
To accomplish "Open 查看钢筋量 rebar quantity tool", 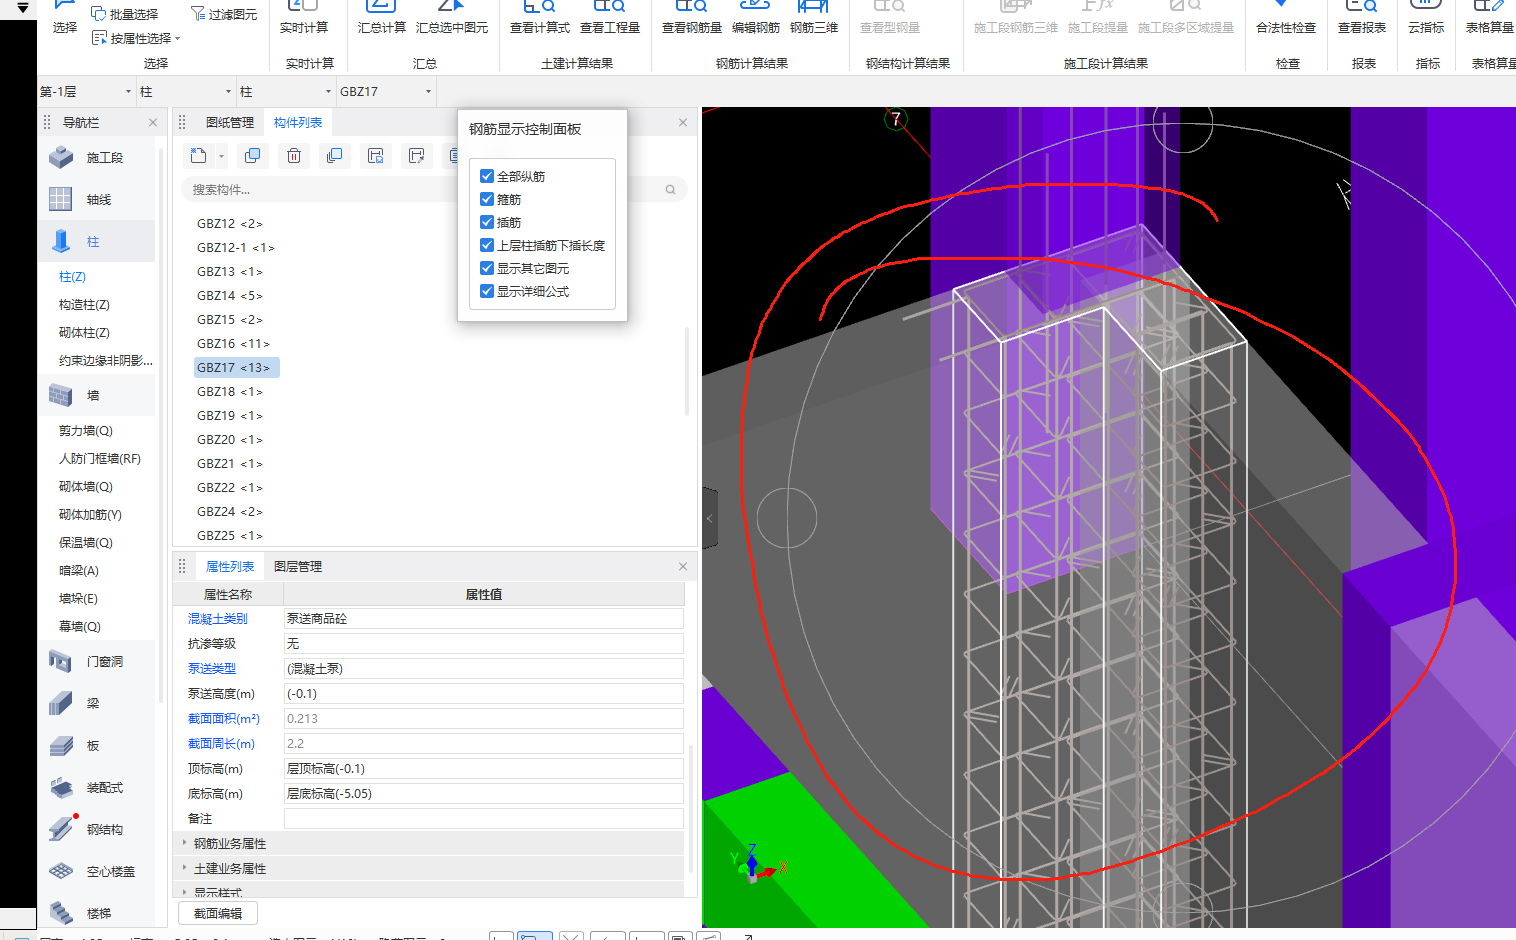I will (692, 18).
